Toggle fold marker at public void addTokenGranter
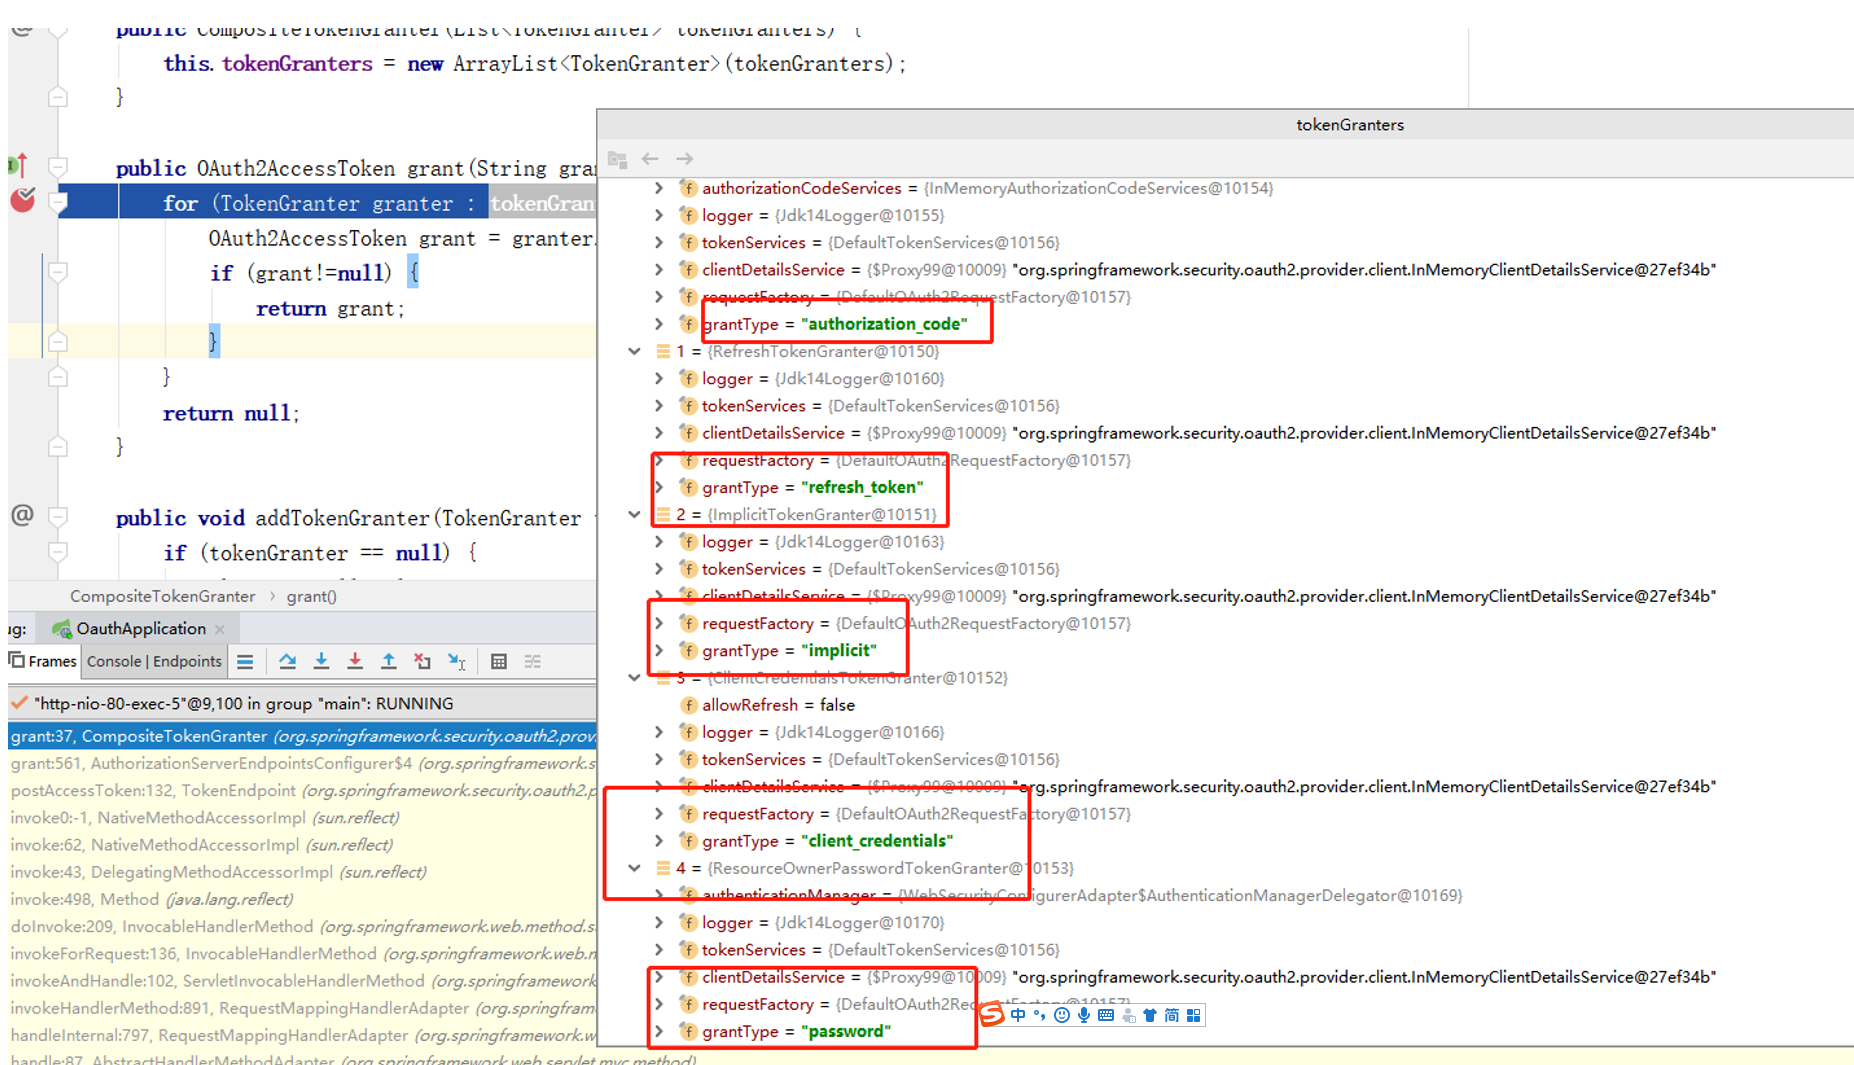 58,517
